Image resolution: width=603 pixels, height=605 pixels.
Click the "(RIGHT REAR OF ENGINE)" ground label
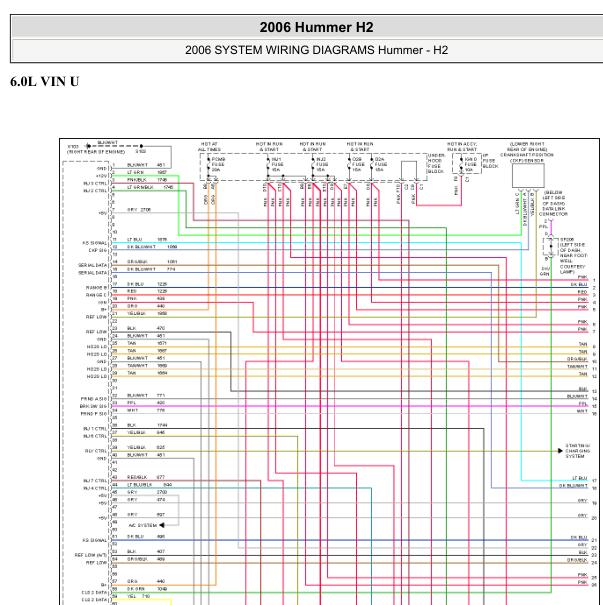coord(96,152)
